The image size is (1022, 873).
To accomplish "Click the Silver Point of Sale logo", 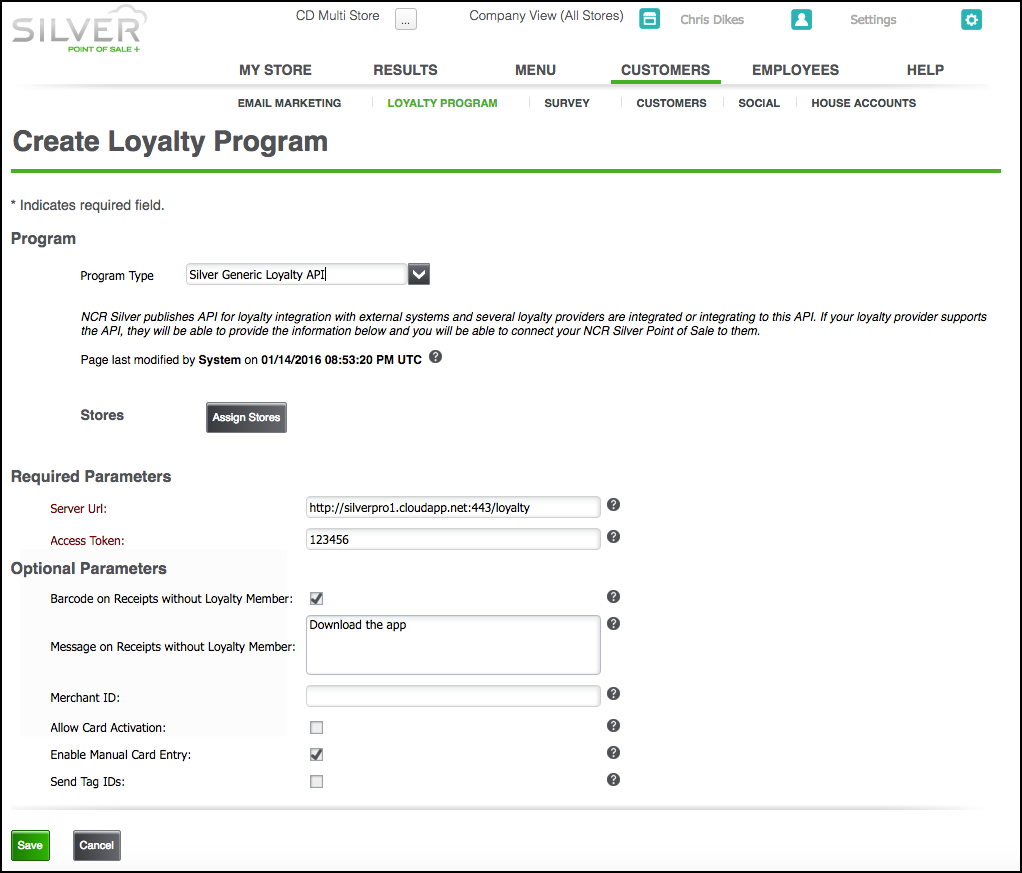I will tap(79, 30).
